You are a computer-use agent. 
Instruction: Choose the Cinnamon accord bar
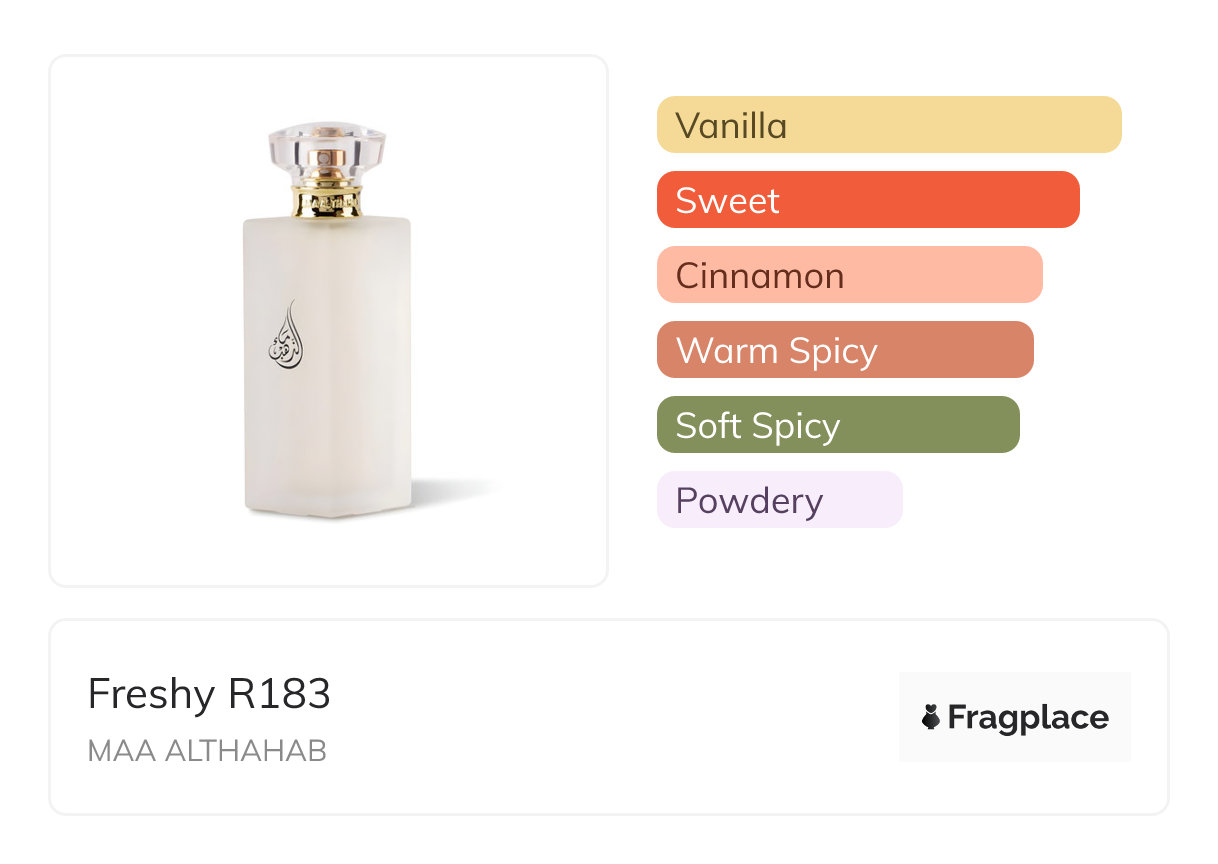coord(849,275)
